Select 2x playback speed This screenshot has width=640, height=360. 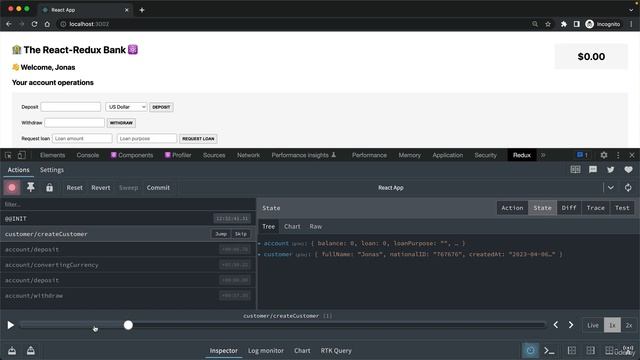point(629,325)
